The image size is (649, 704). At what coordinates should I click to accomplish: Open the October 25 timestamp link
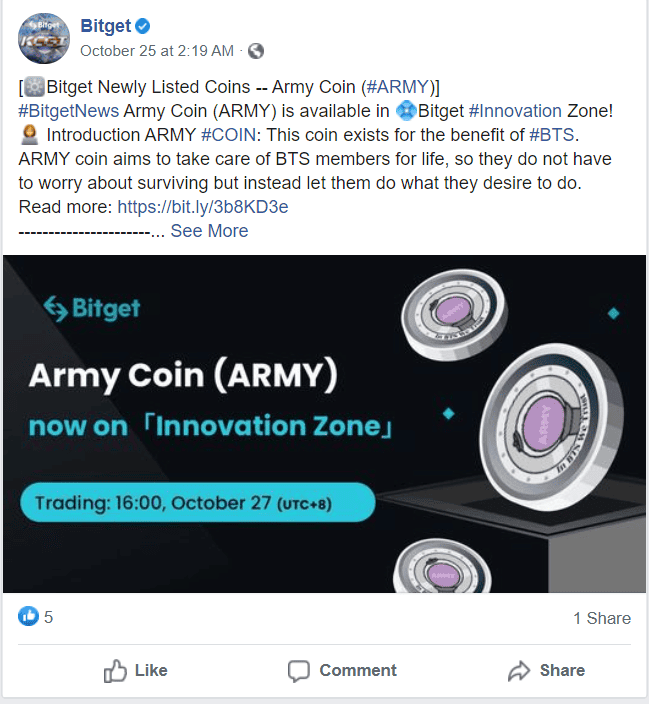156,50
